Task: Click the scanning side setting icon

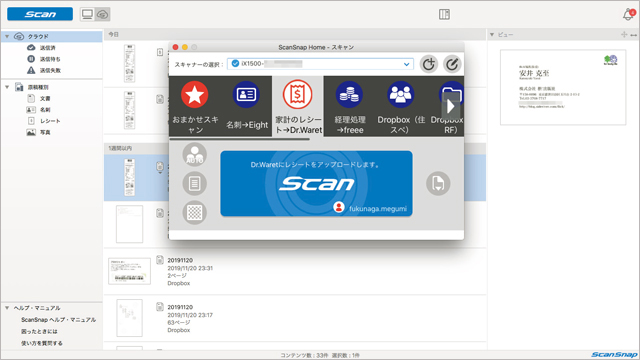Action: [195, 184]
